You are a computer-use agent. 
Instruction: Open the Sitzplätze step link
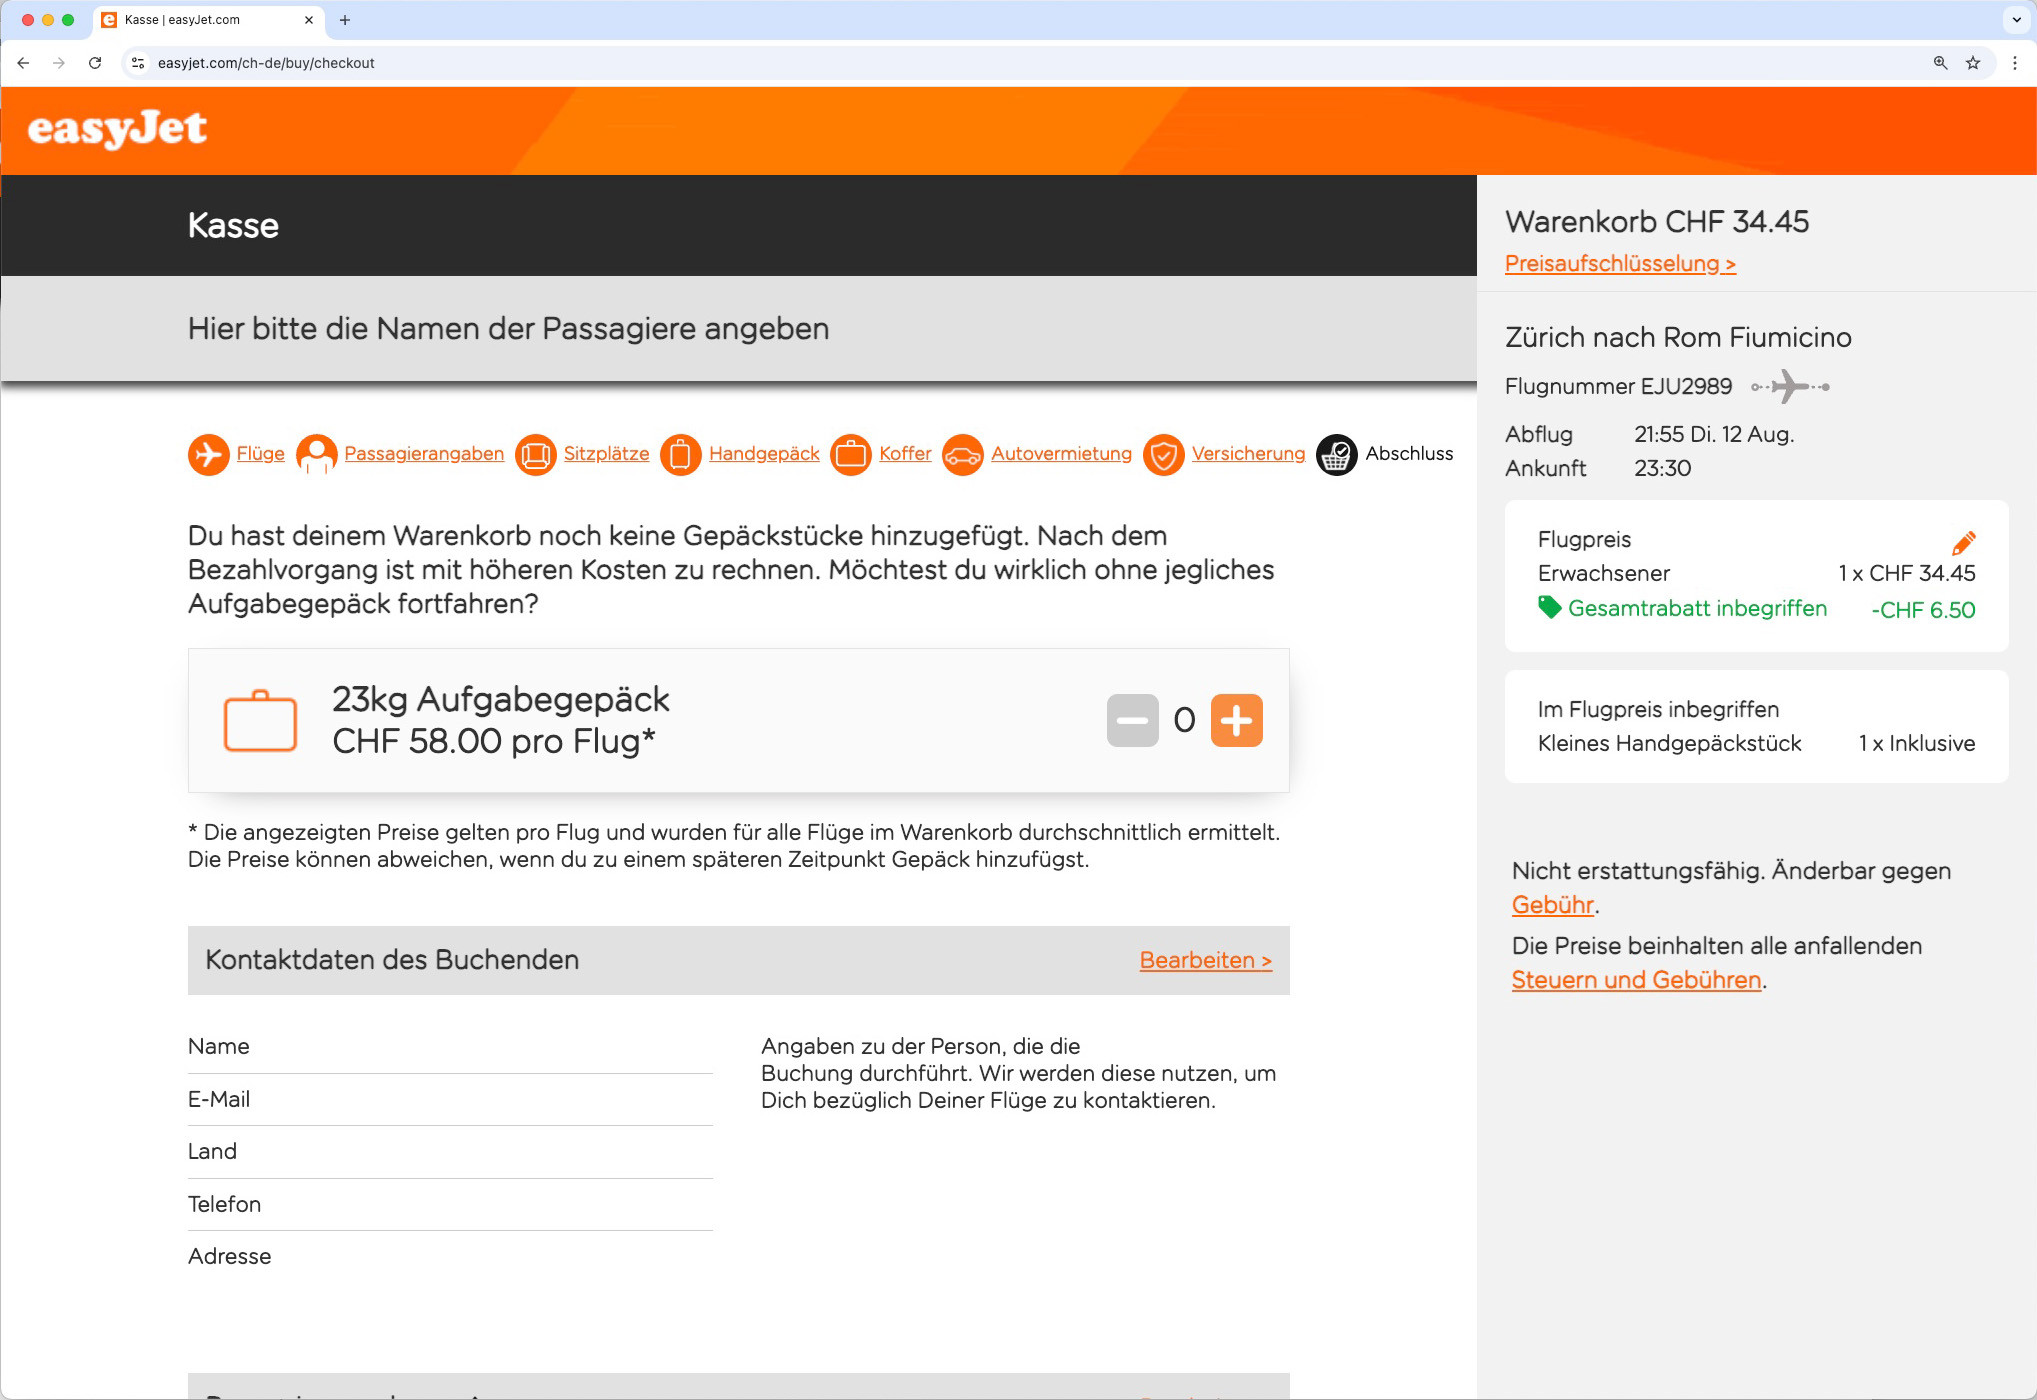tap(606, 454)
